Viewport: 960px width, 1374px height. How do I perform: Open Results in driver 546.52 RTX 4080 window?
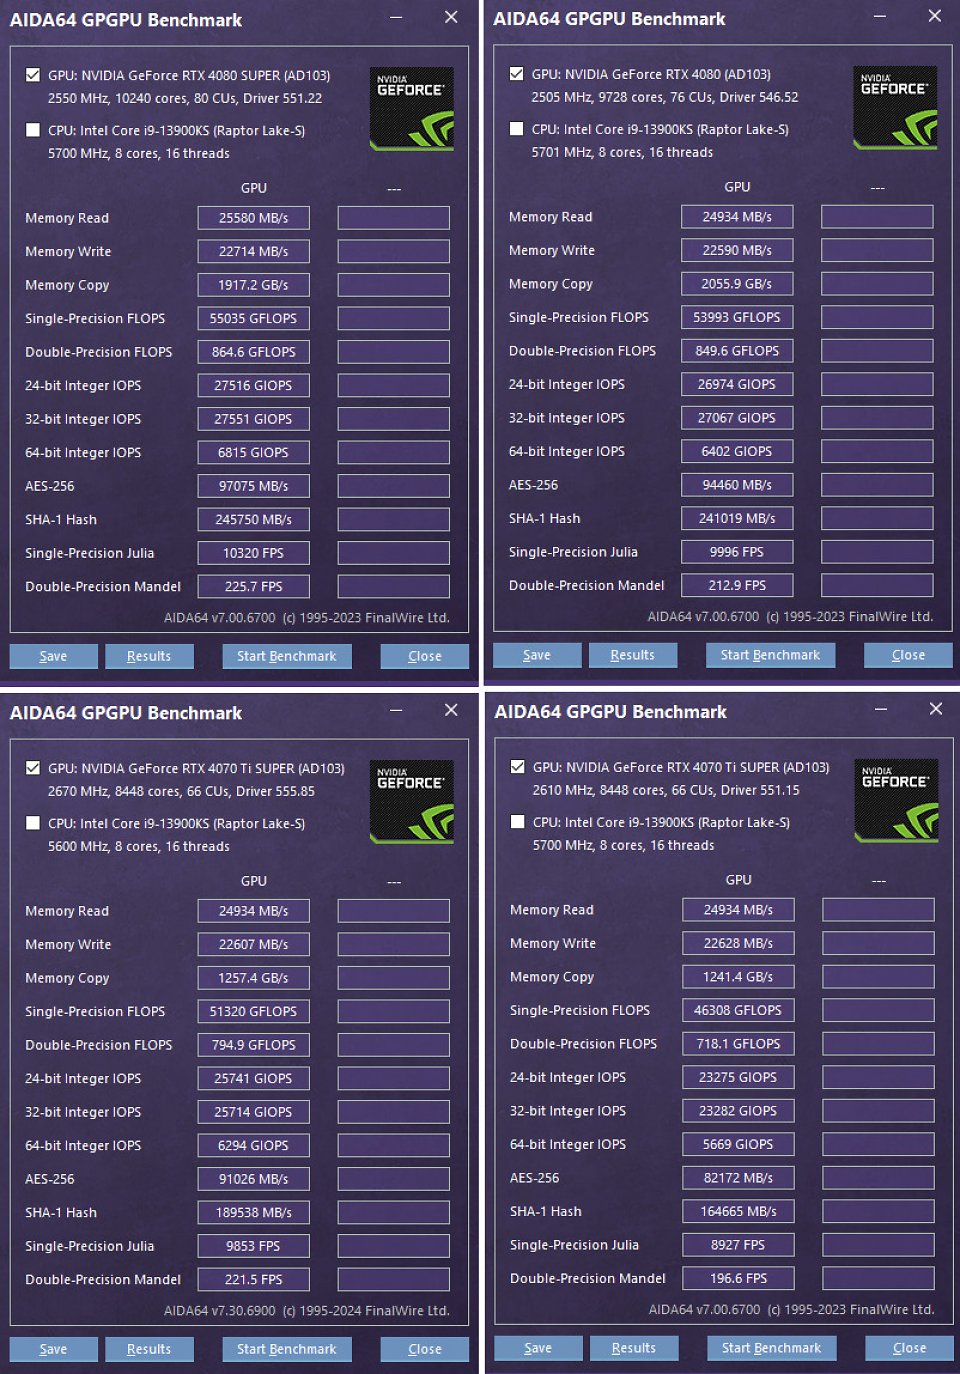[x=633, y=655]
